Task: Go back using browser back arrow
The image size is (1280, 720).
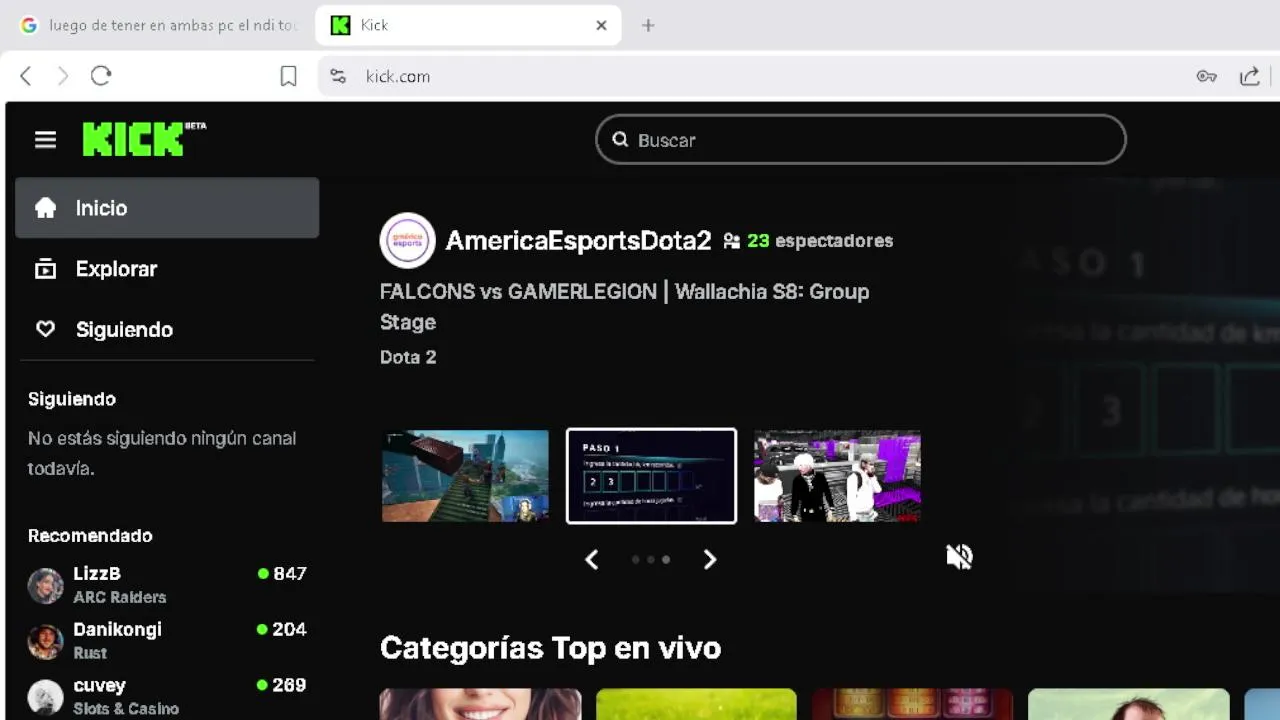Action: pos(26,76)
